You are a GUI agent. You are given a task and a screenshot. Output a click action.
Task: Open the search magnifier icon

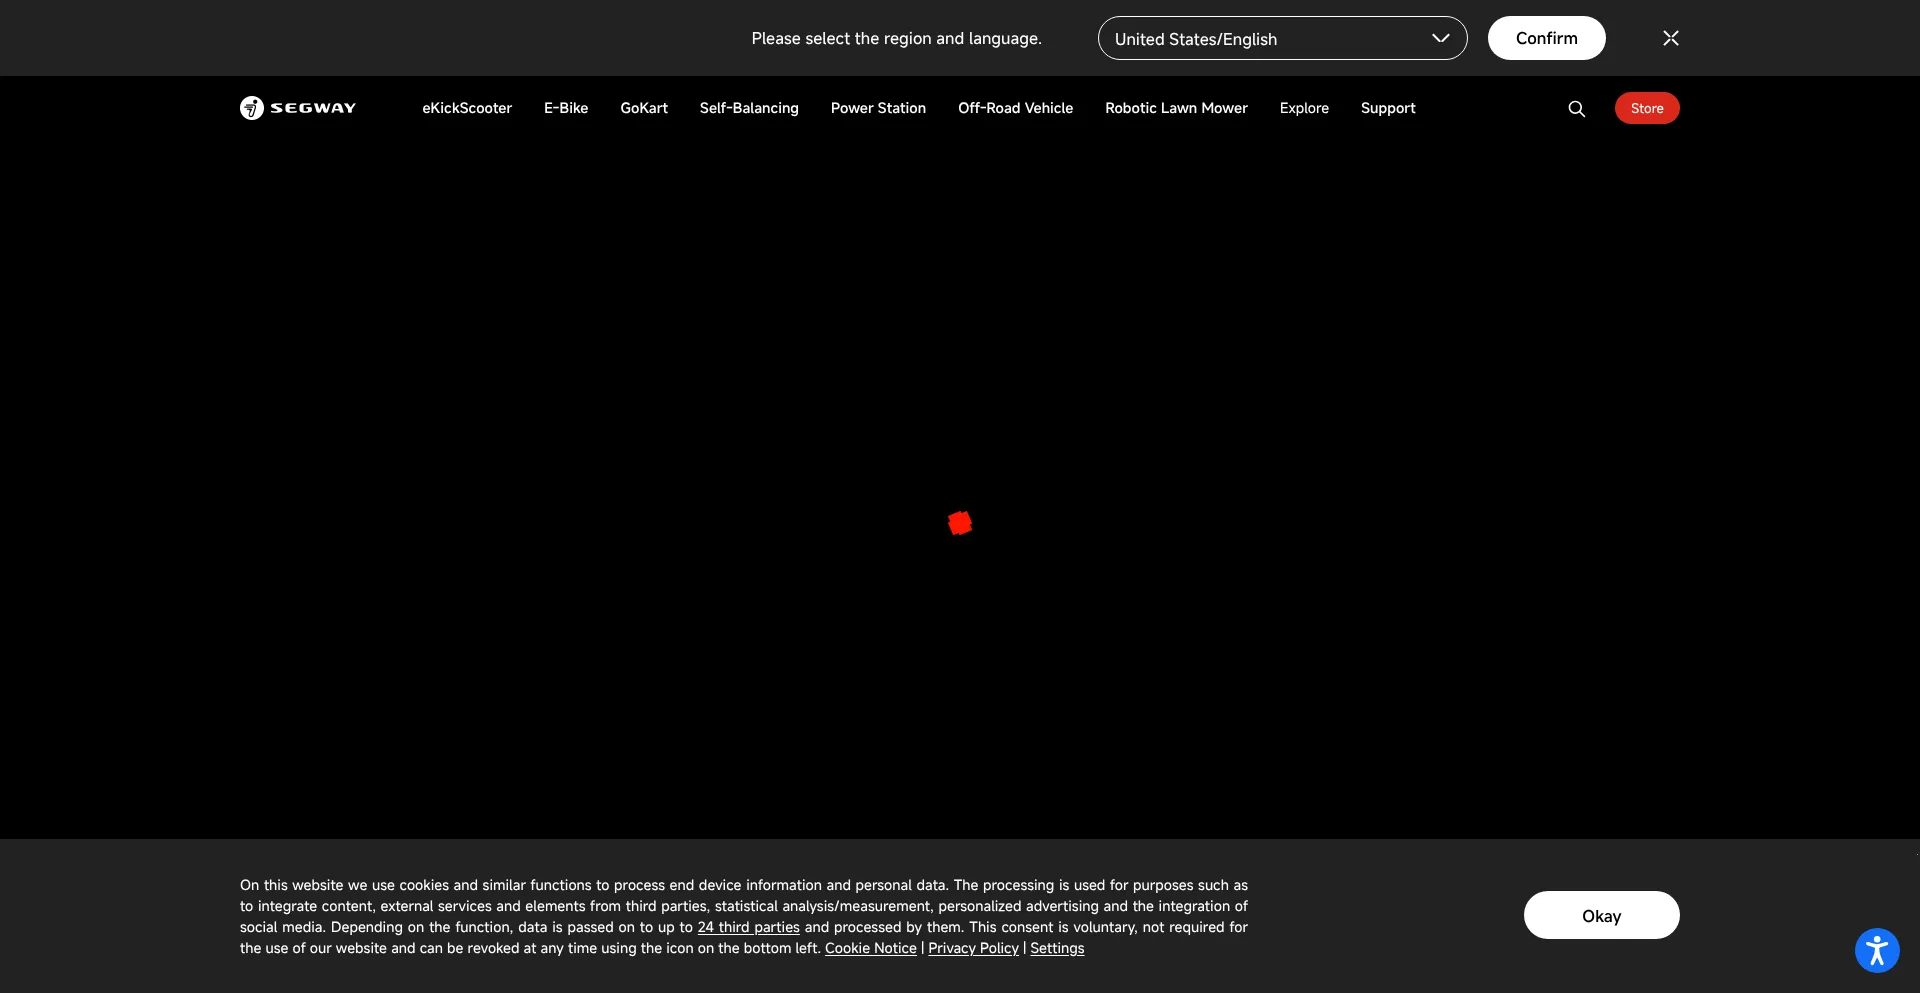tap(1576, 109)
